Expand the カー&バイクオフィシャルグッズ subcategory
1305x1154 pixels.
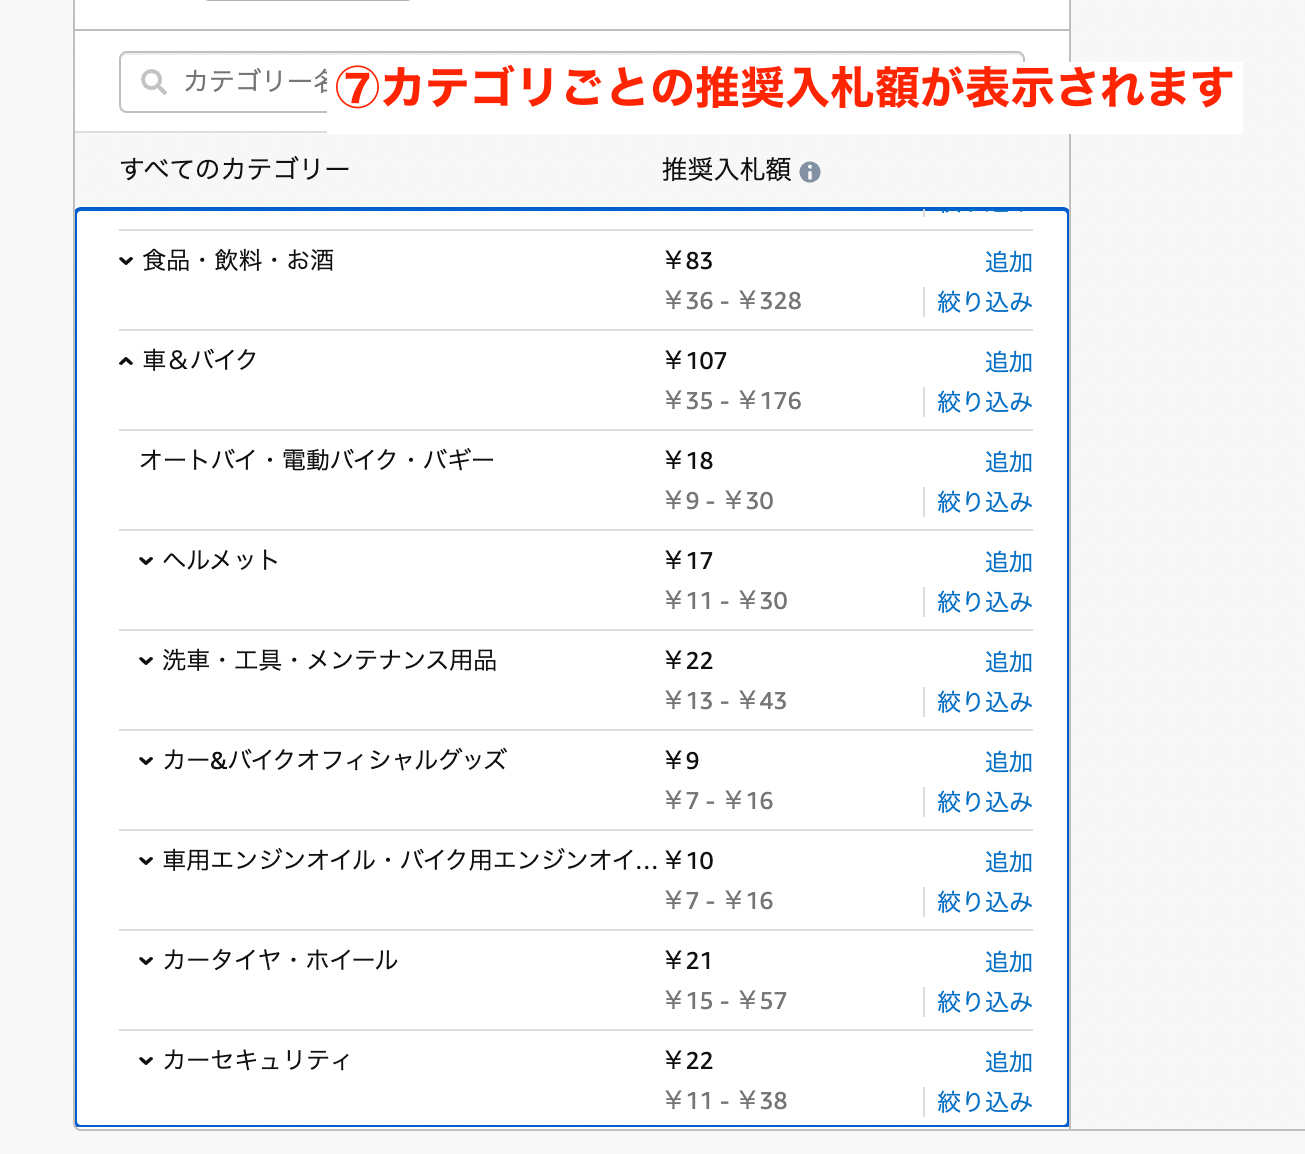pos(145,760)
